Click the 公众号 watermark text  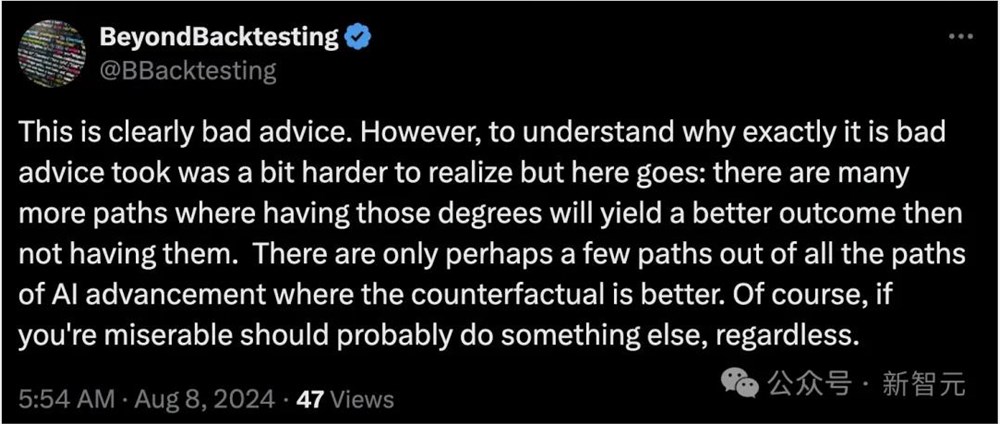[810, 384]
